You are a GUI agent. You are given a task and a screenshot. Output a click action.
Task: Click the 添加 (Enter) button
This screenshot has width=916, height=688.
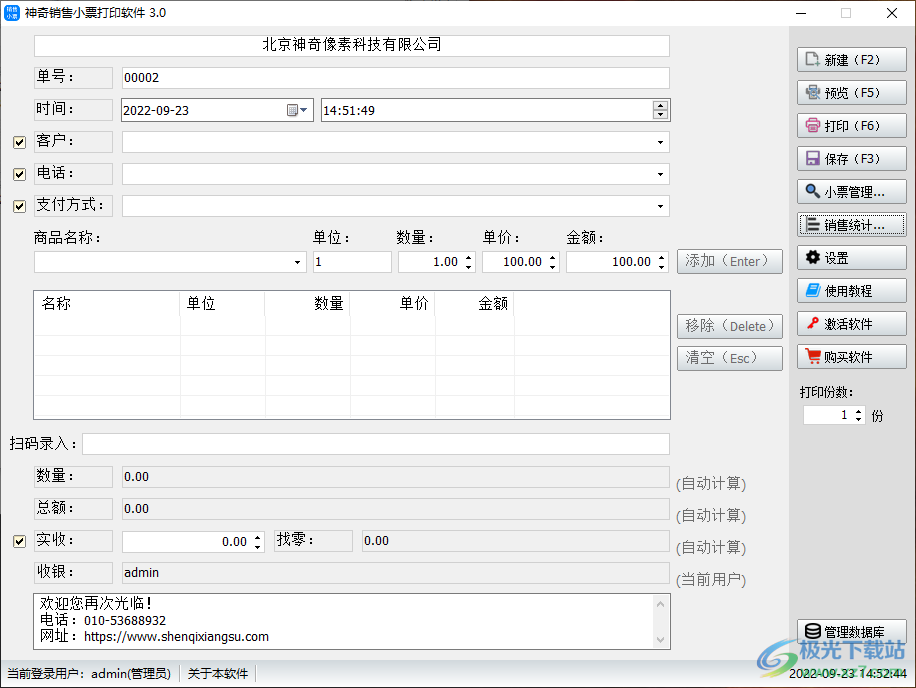coord(730,261)
